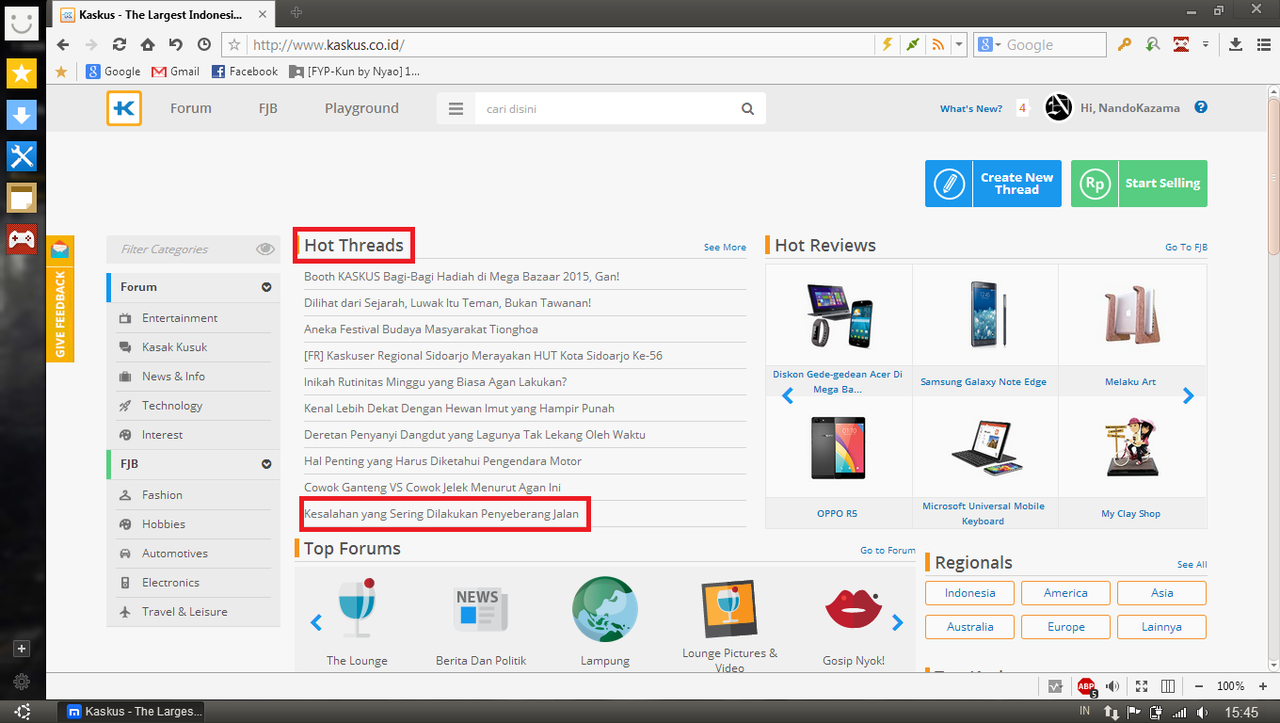Open Facebook bookmark in bookmarks bar

point(244,71)
